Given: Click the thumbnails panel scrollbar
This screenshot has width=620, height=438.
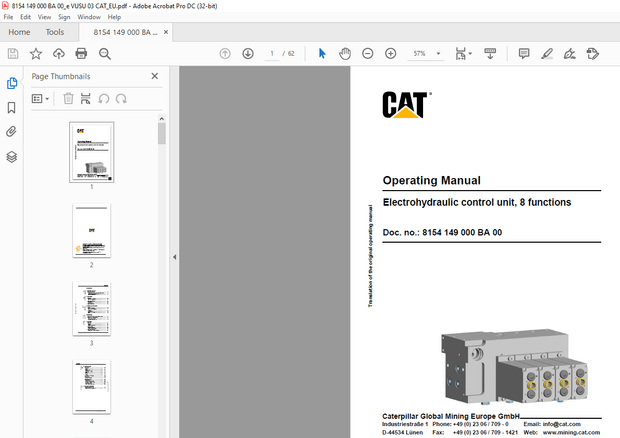Looking at the screenshot, I should click(162, 134).
